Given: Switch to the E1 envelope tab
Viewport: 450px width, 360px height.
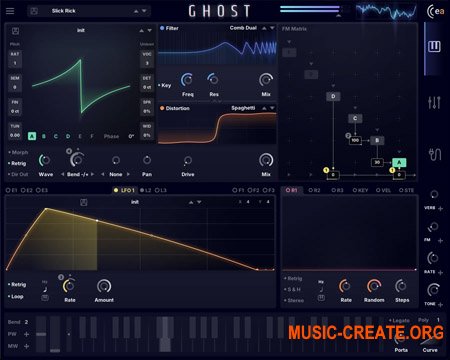Looking at the screenshot, I should [11, 190].
